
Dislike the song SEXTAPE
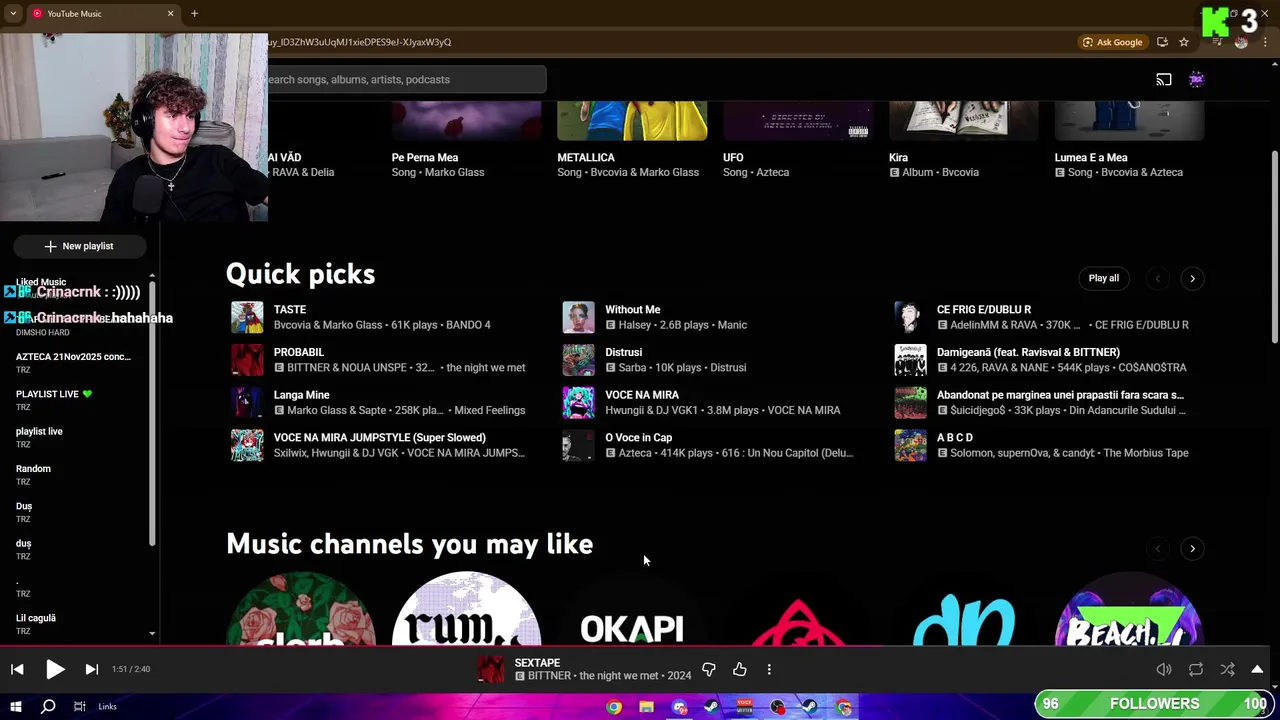point(709,669)
